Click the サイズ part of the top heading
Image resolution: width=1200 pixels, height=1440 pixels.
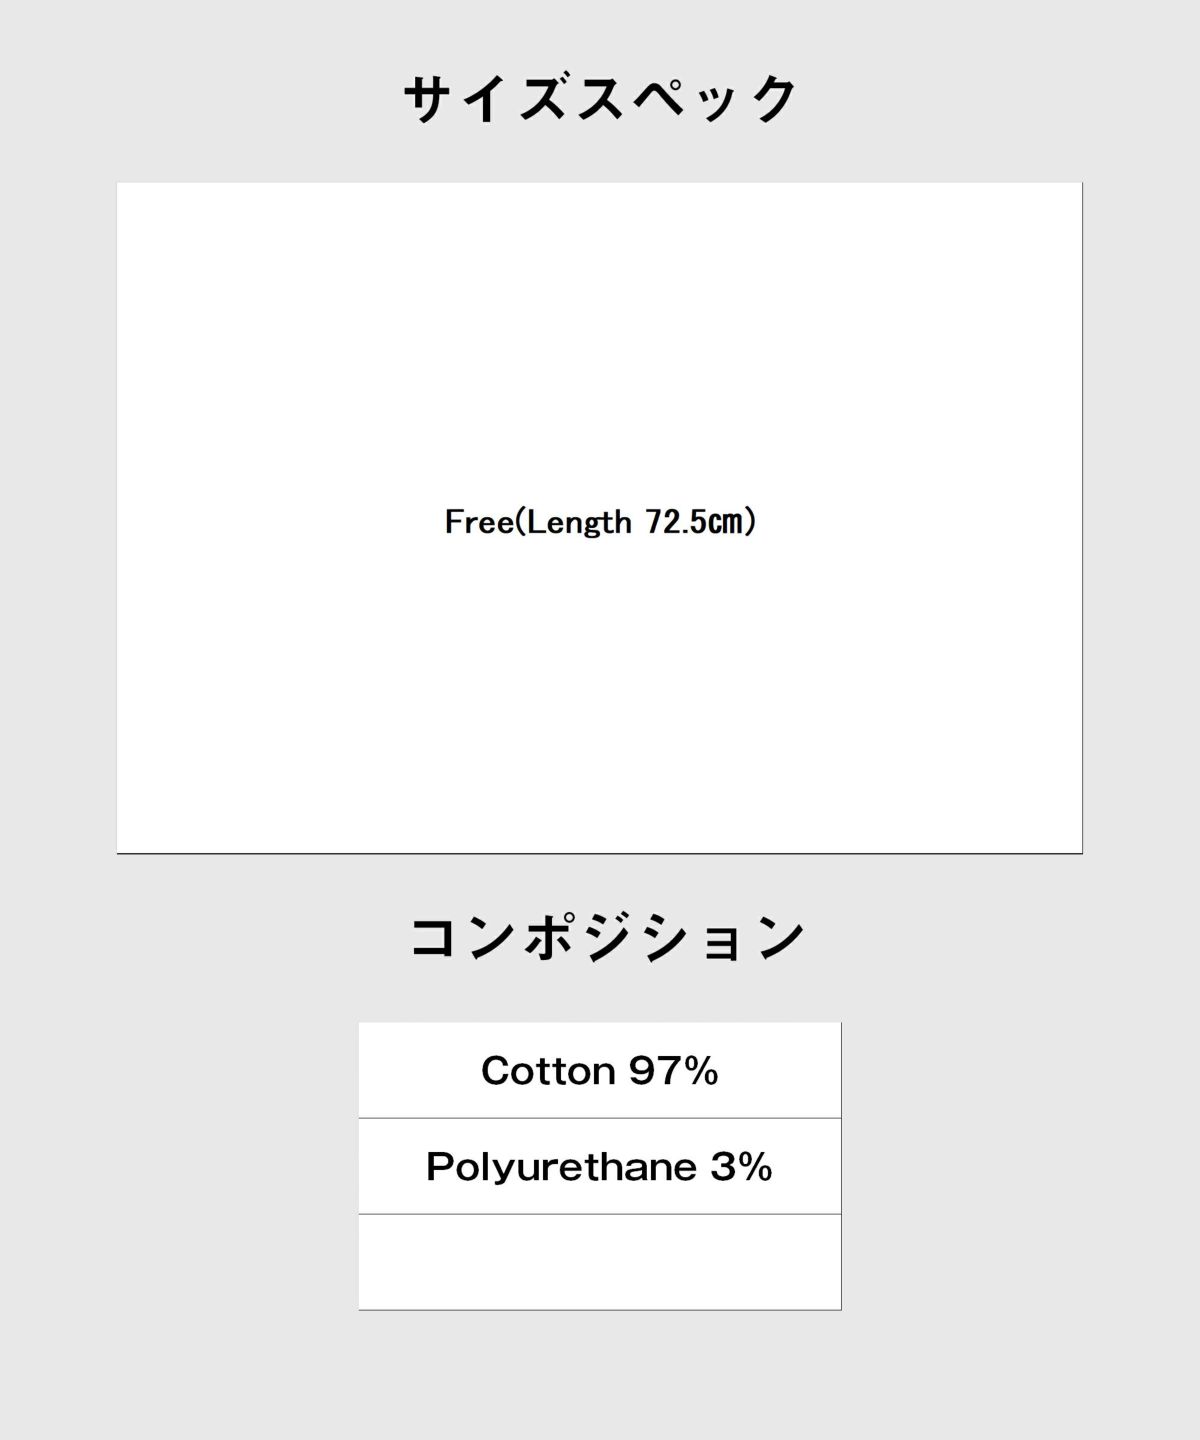tap(486, 100)
